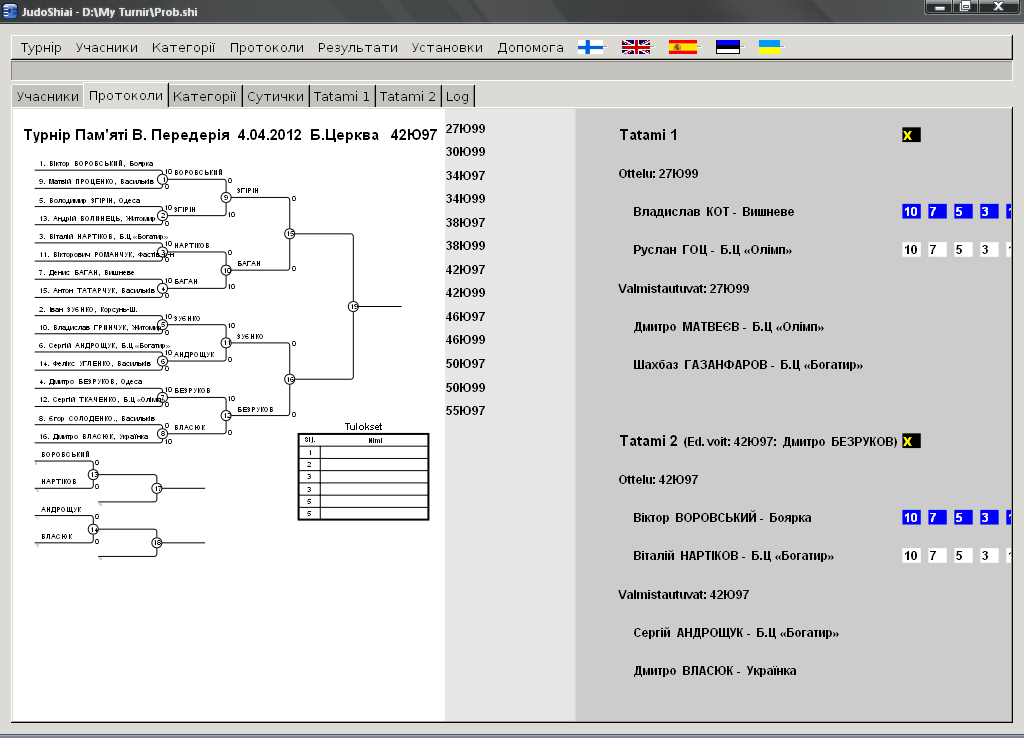The width and height of the screenshot is (1024, 738).
Task: Award blue 5 points to Віктор ВОРОВСЬКИЙ
Action: (962, 518)
